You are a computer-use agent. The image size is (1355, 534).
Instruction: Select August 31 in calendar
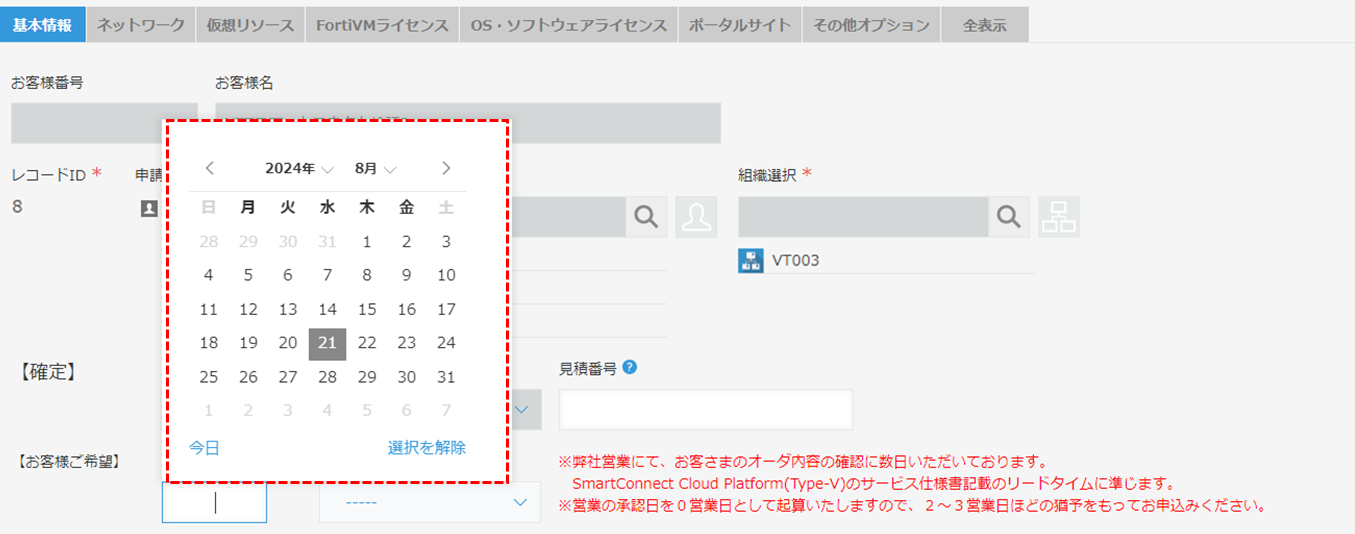click(x=446, y=377)
